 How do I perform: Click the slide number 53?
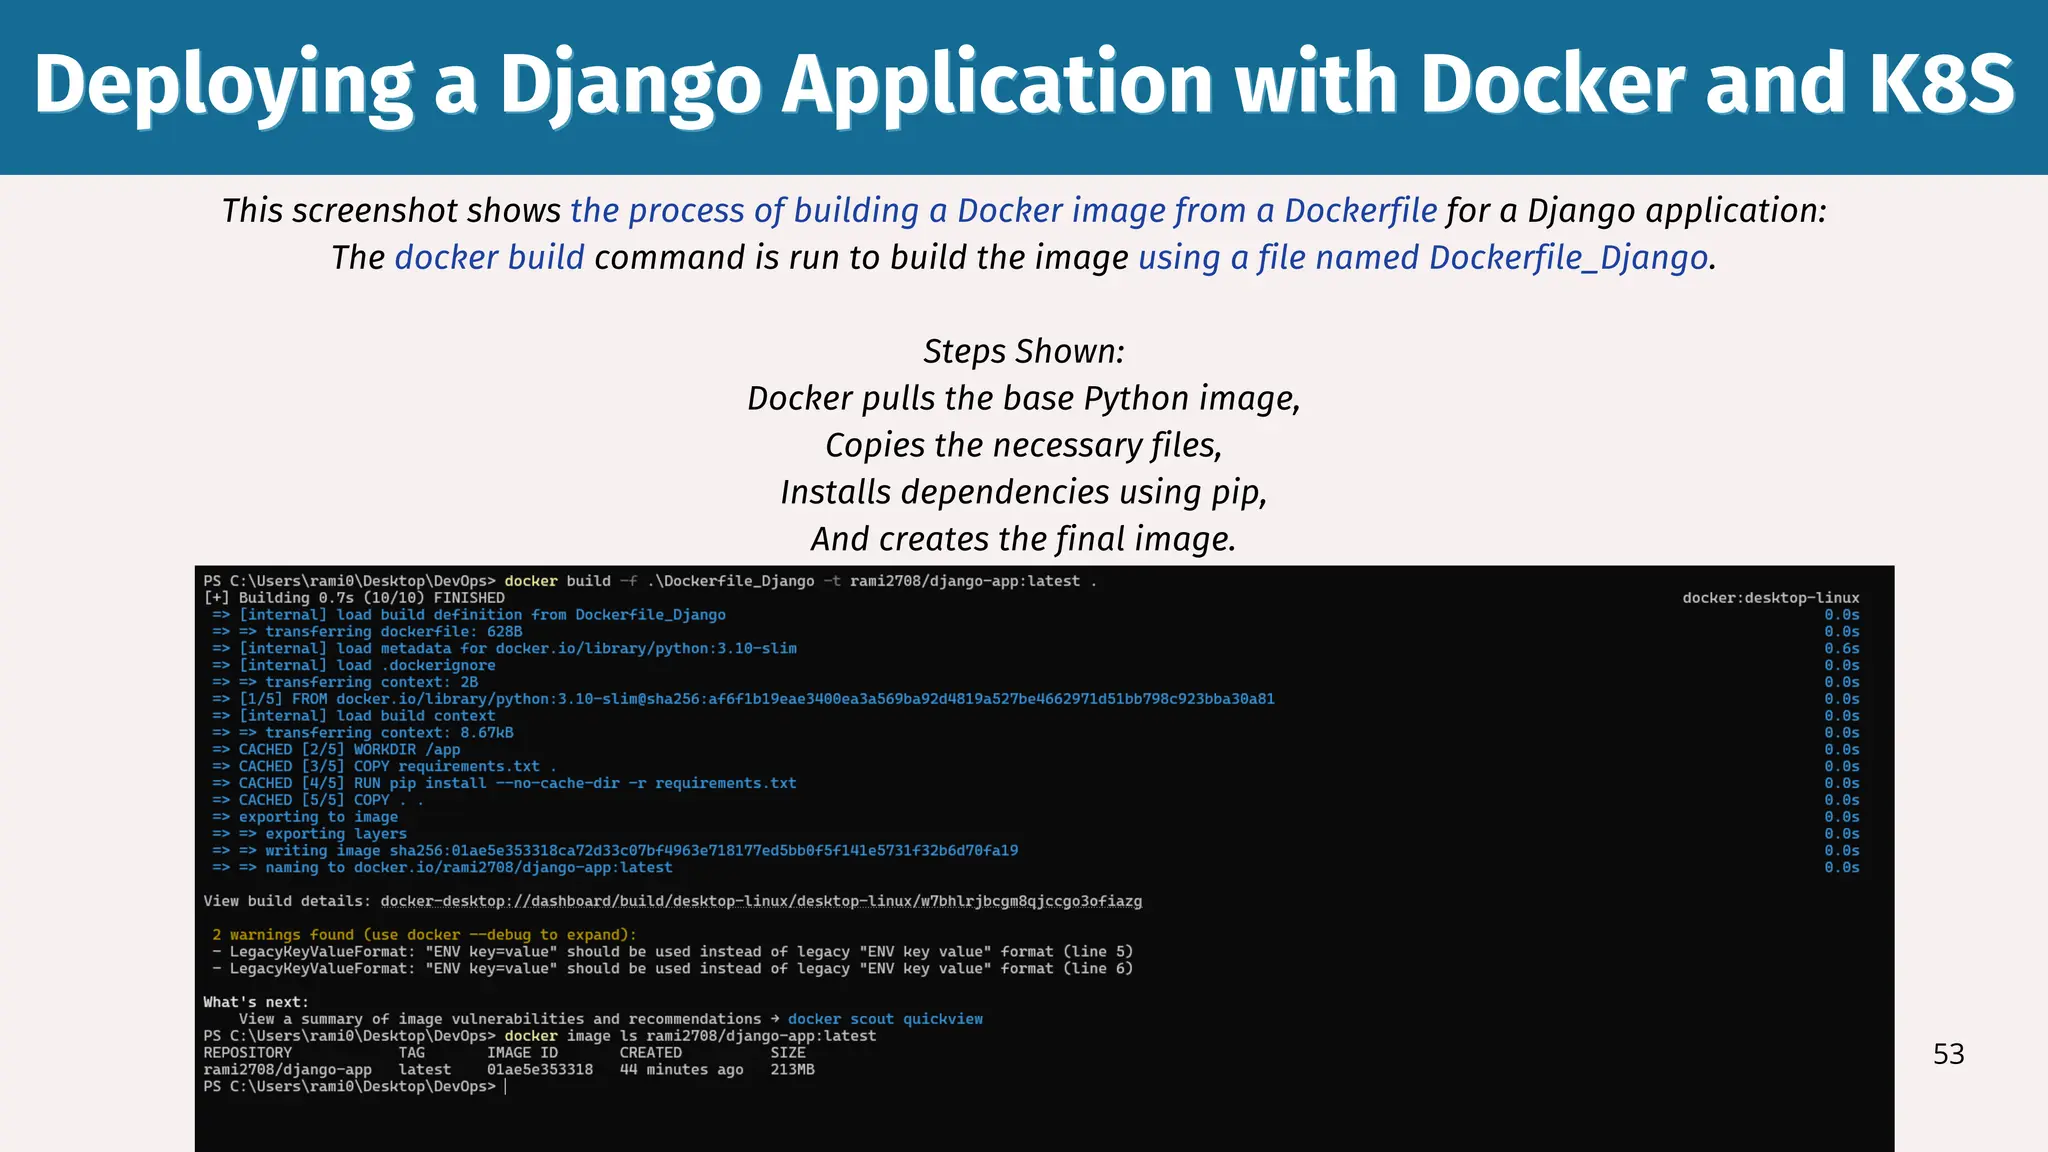tap(1948, 1054)
